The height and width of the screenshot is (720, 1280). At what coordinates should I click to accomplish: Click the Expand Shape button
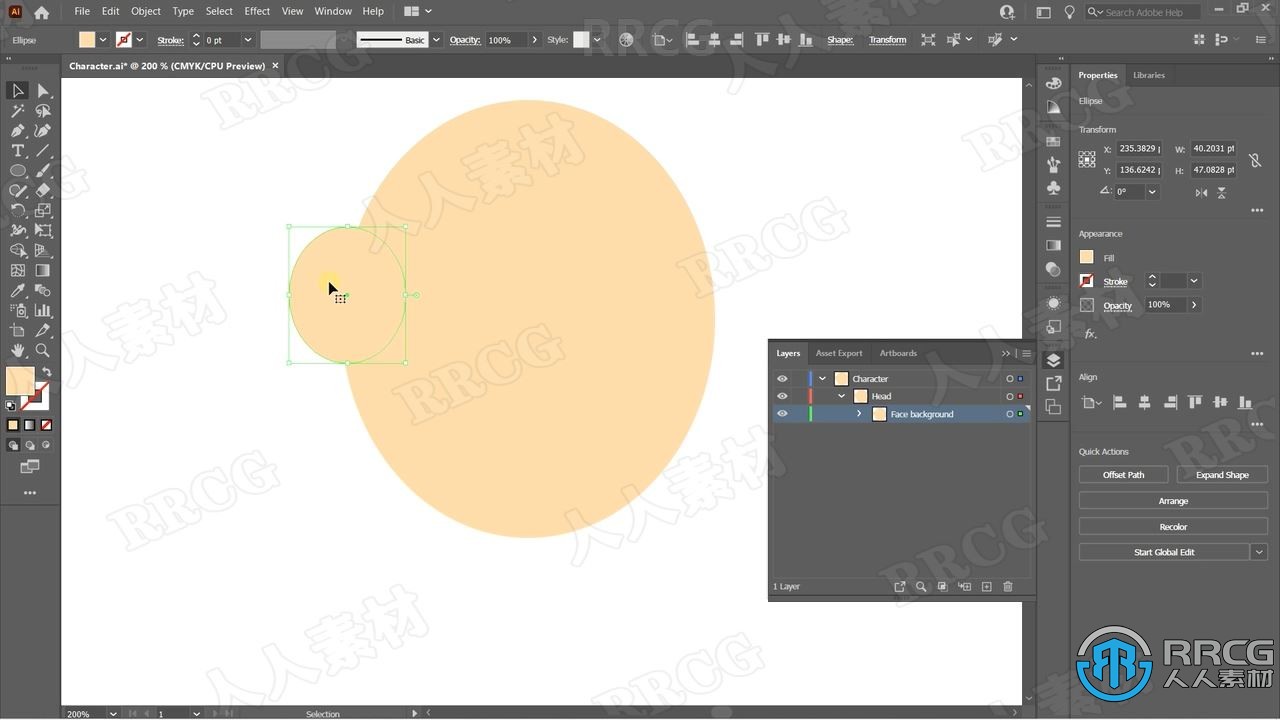click(x=1222, y=475)
